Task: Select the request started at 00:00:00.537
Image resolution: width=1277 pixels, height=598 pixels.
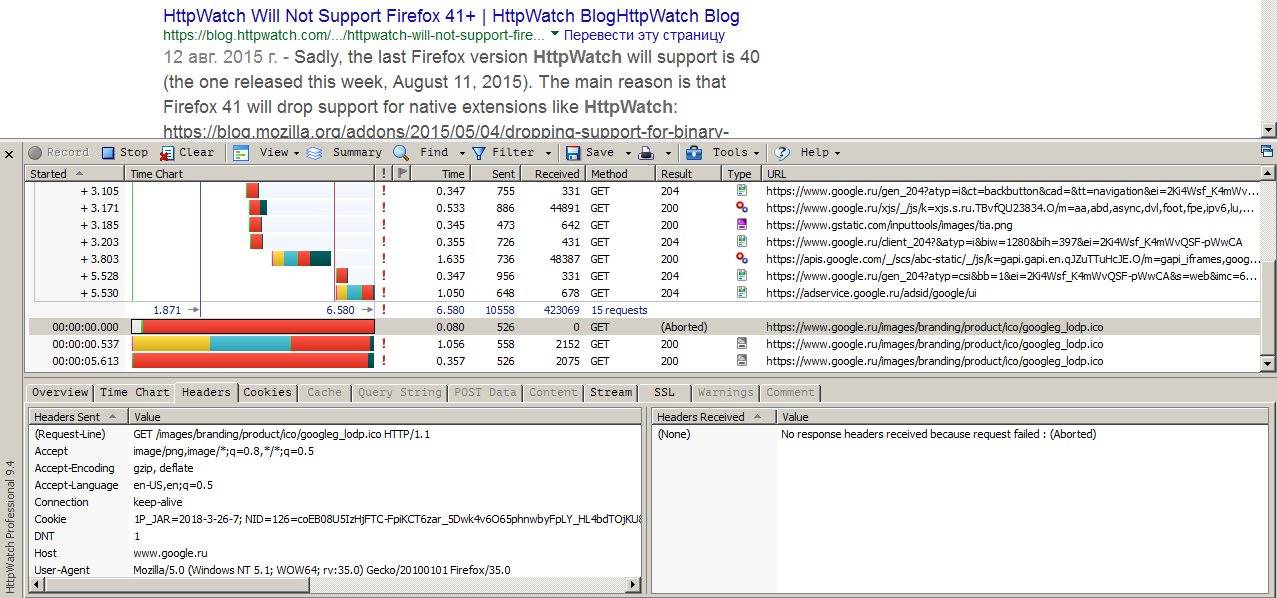Action: click(643, 344)
